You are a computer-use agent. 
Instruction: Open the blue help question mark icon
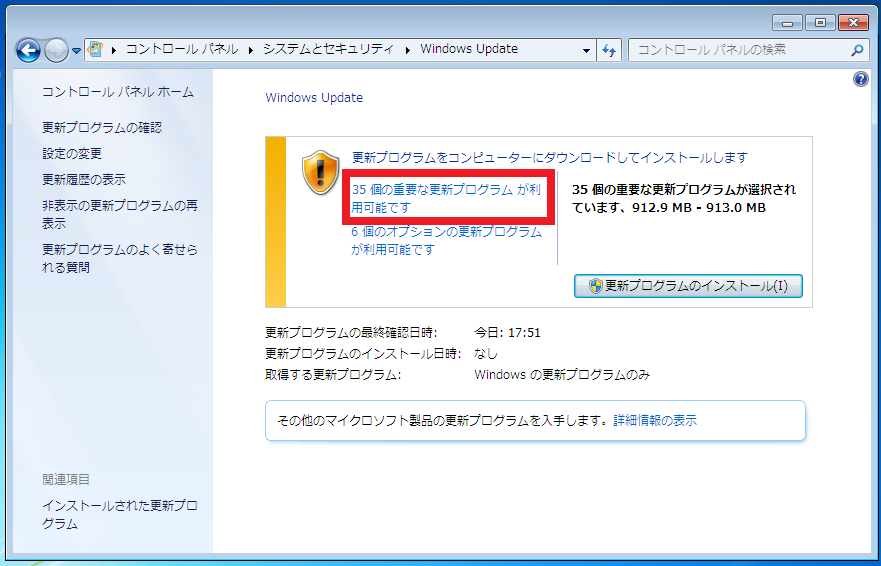[x=860, y=79]
